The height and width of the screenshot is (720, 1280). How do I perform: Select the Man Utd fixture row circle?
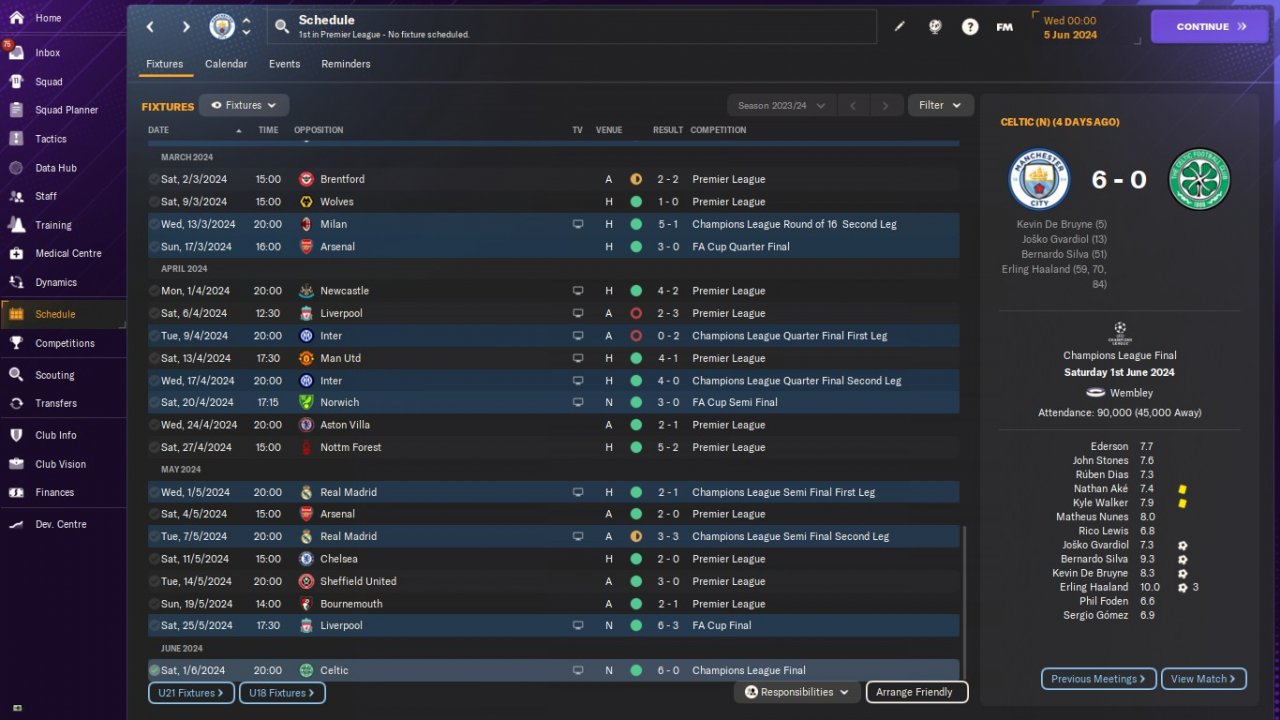tap(154, 358)
